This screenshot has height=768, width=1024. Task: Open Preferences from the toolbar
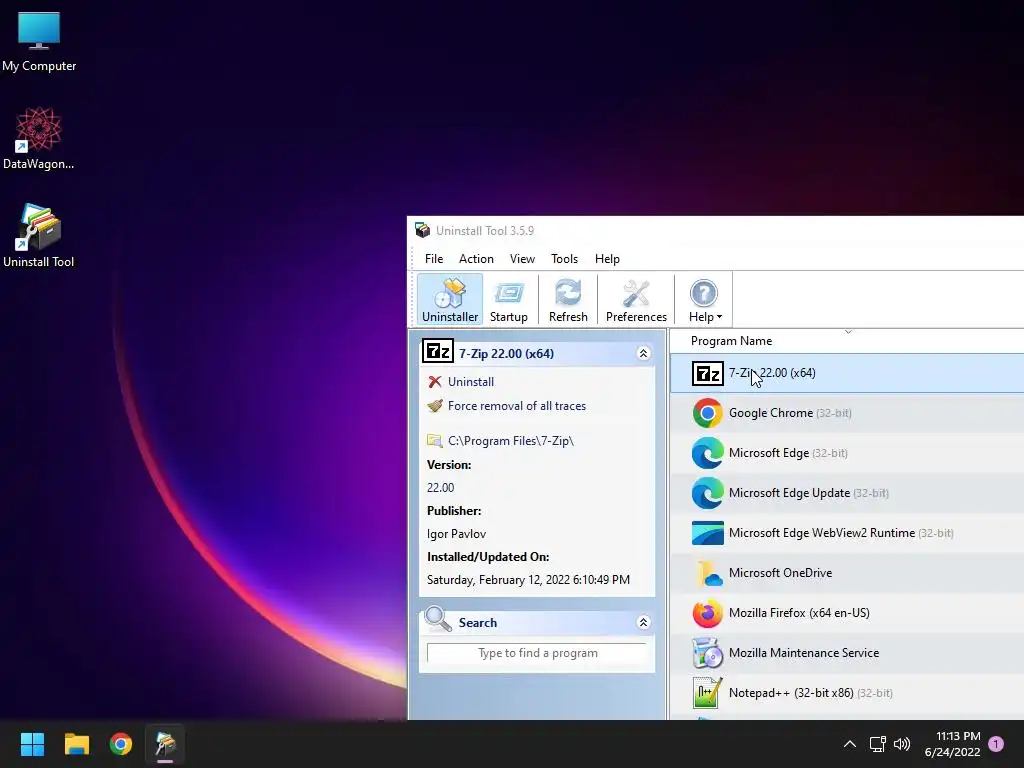tap(636, 300)
